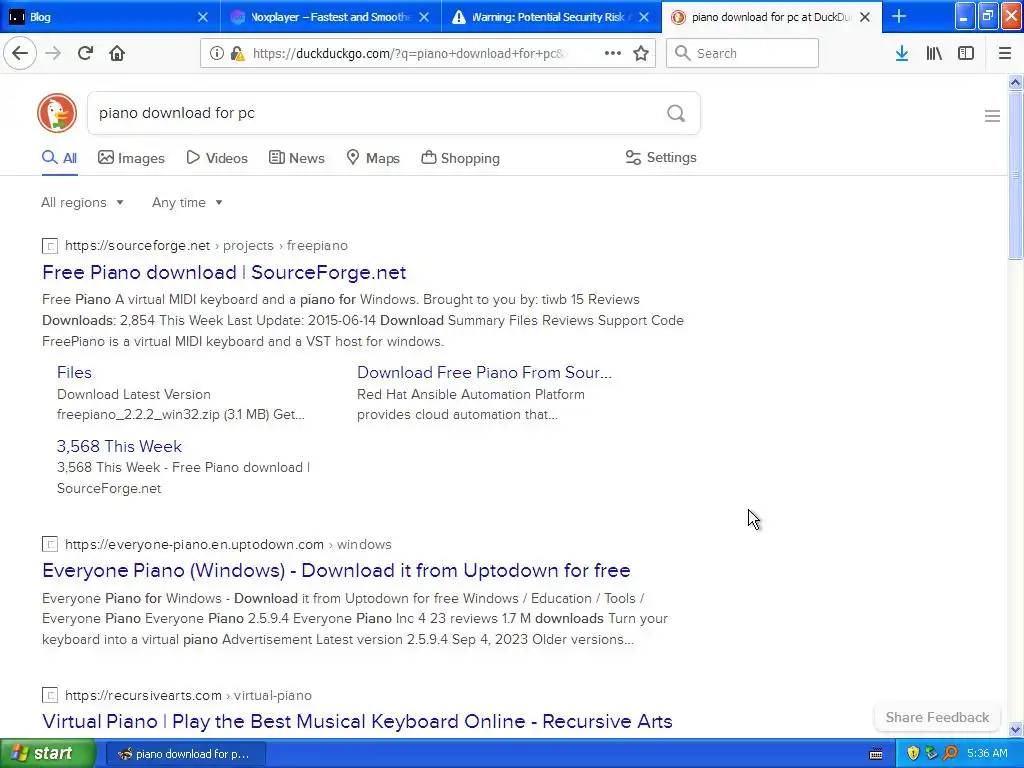Viewport: 1024px width, 768px height.
Task: Go back to the previous page
Action: coord(20,53)
